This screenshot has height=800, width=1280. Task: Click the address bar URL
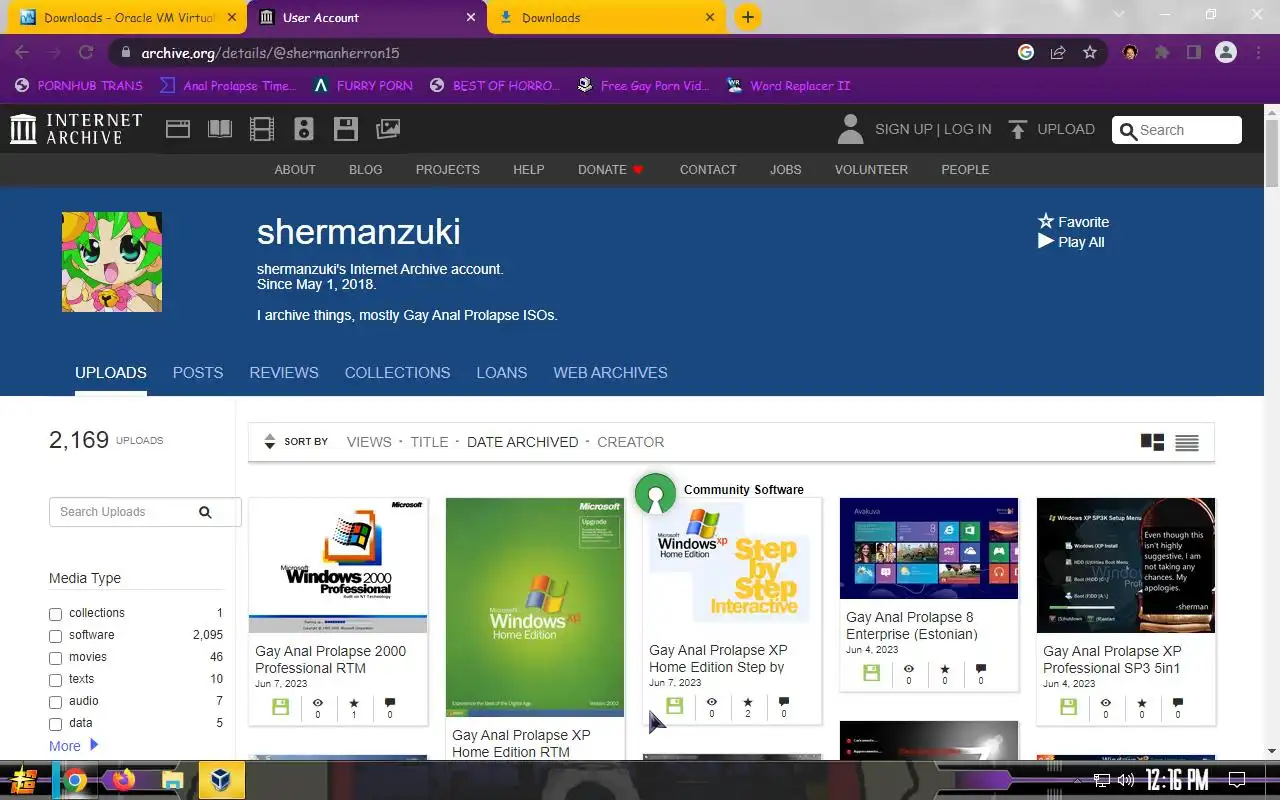[x=270, y=53]
